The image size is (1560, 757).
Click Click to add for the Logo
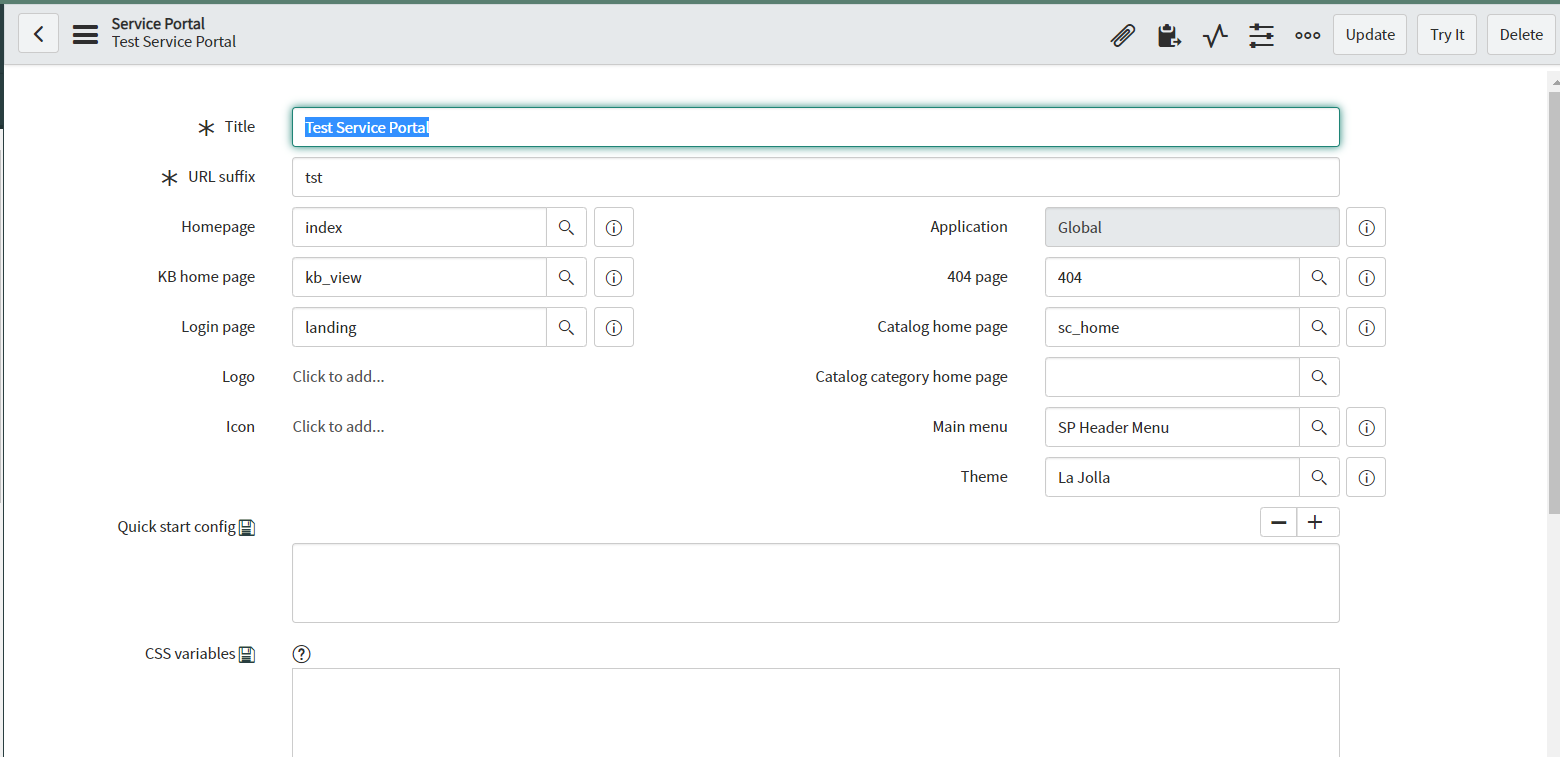pyautogui.click(x=338, y=376)
